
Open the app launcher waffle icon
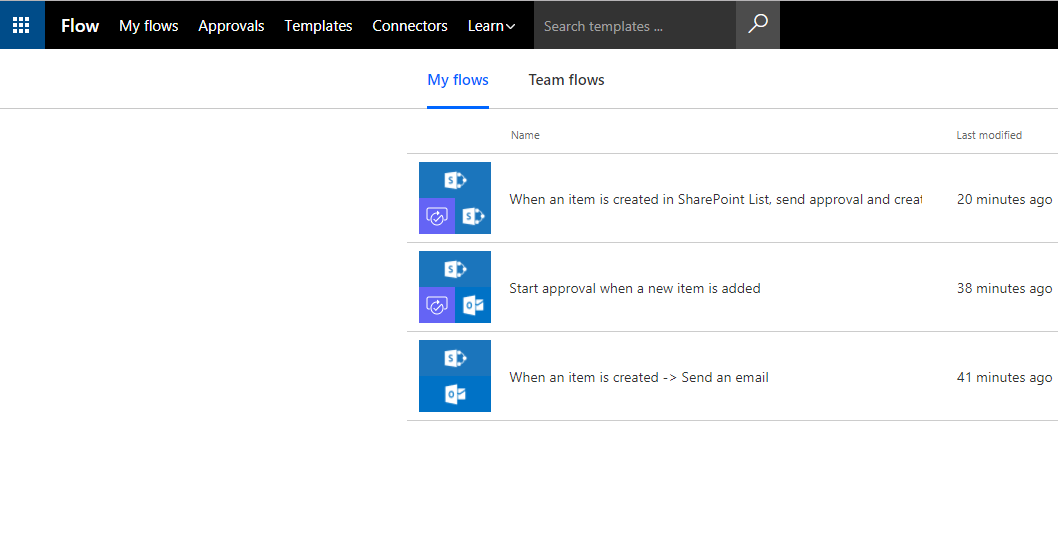pos(22,25)
